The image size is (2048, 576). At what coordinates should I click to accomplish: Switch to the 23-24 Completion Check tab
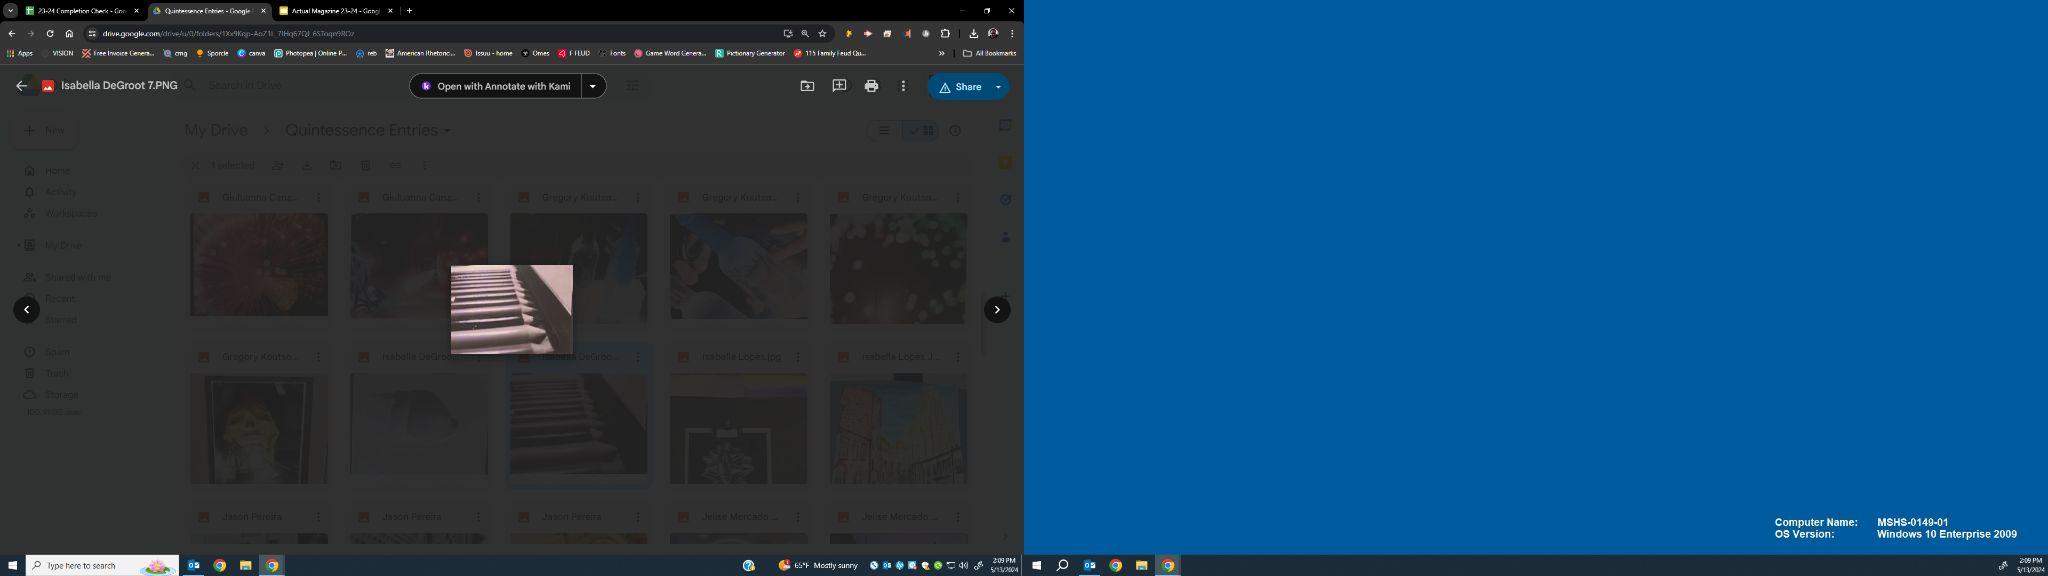pos(80,11)
